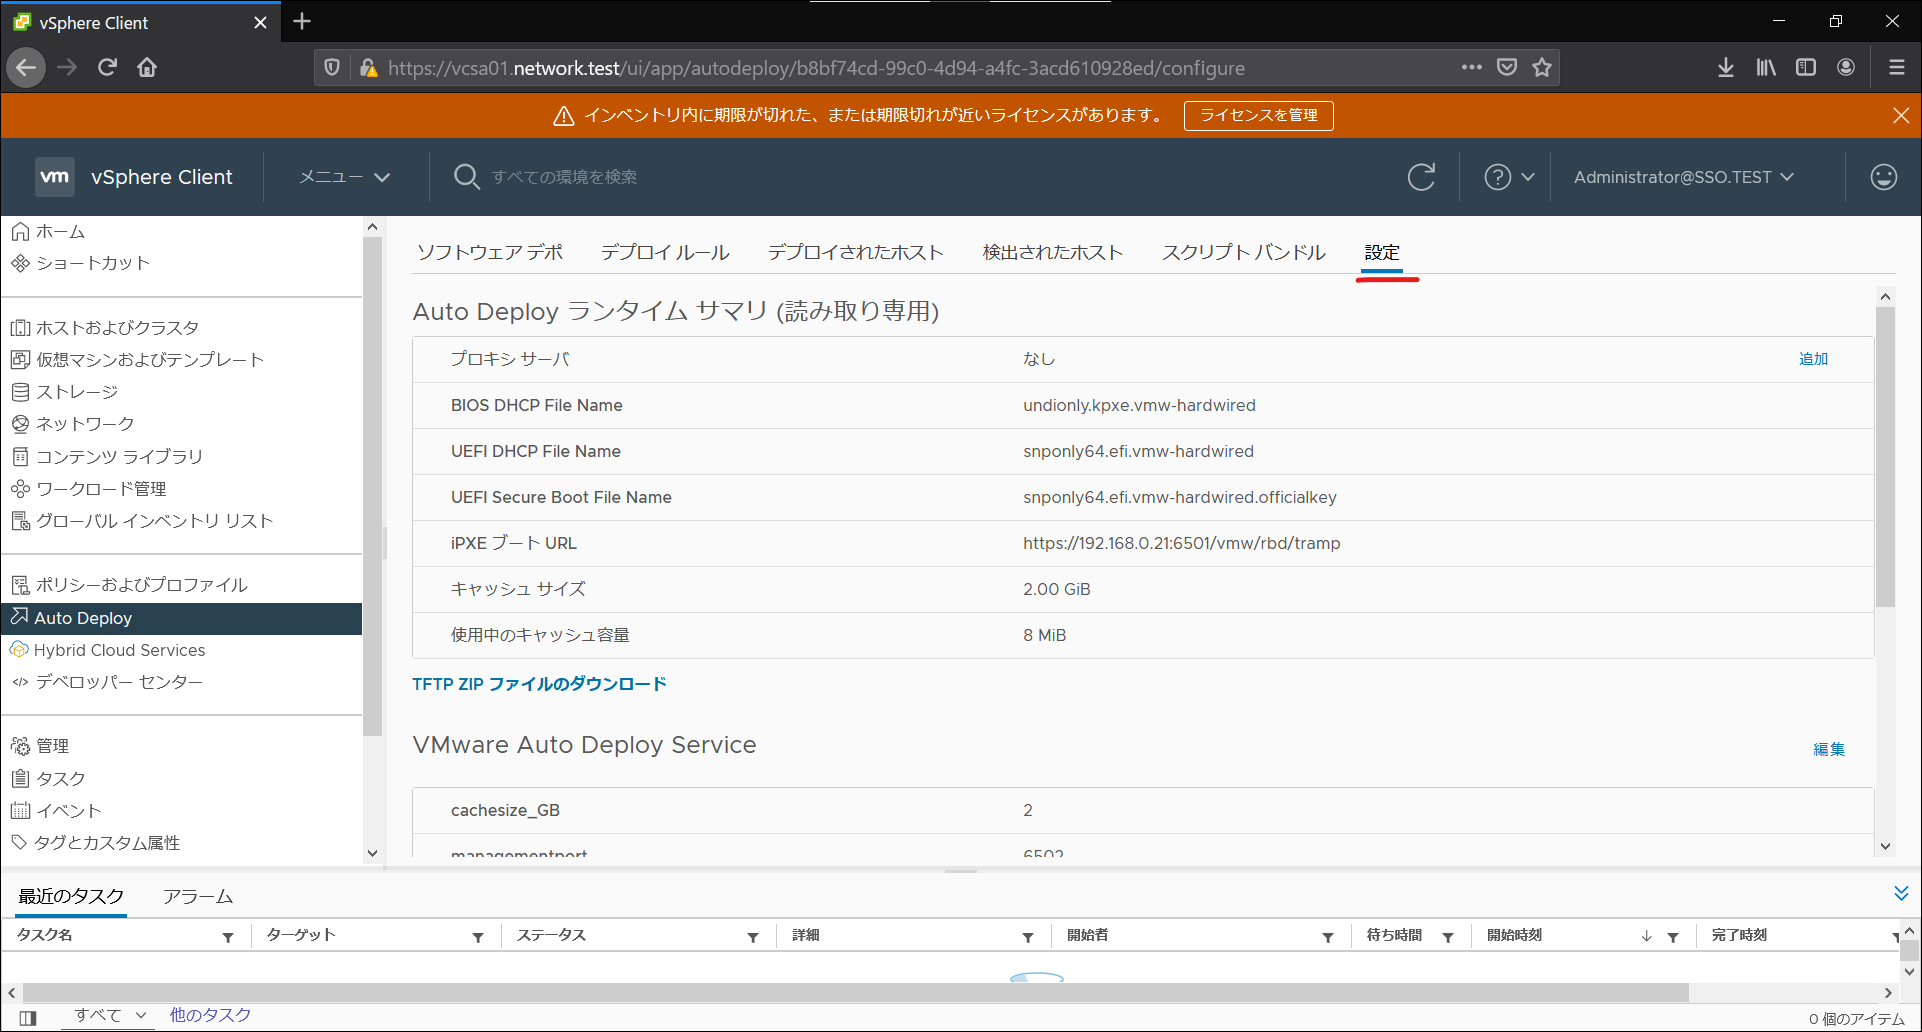Open the browser home page icon
The width and height of the screenshot is (1922, 1032).
coord(147,67)
